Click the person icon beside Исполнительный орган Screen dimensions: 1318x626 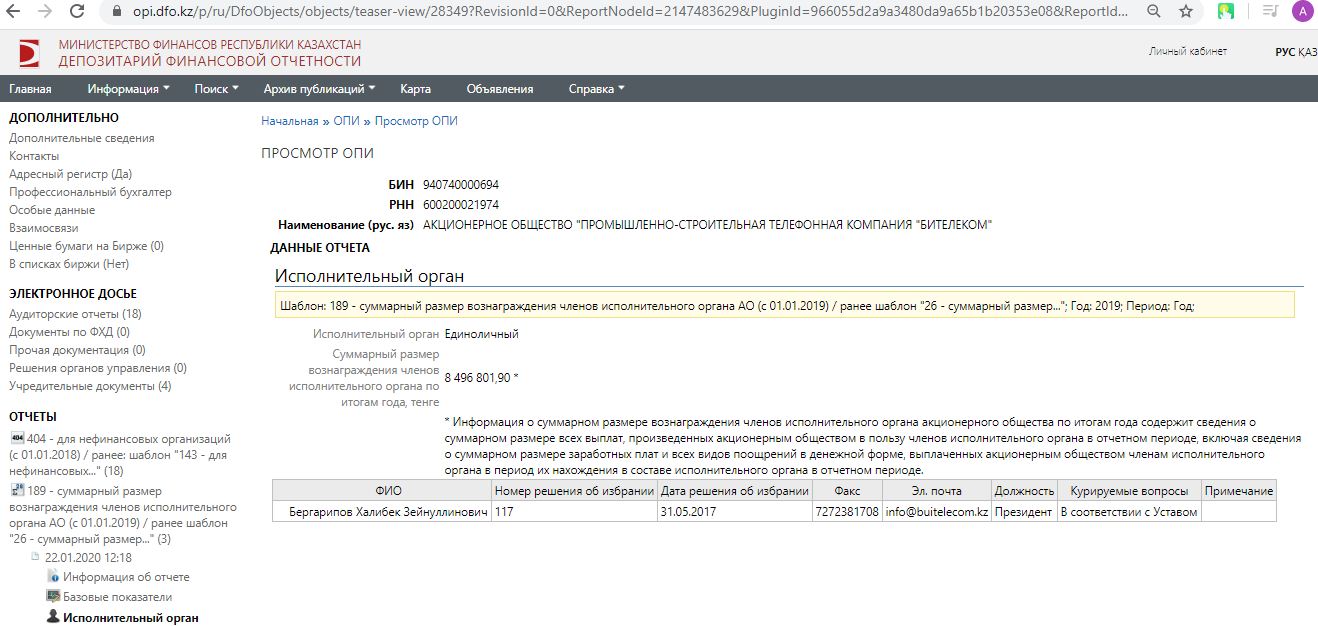[x=53, y=618]
